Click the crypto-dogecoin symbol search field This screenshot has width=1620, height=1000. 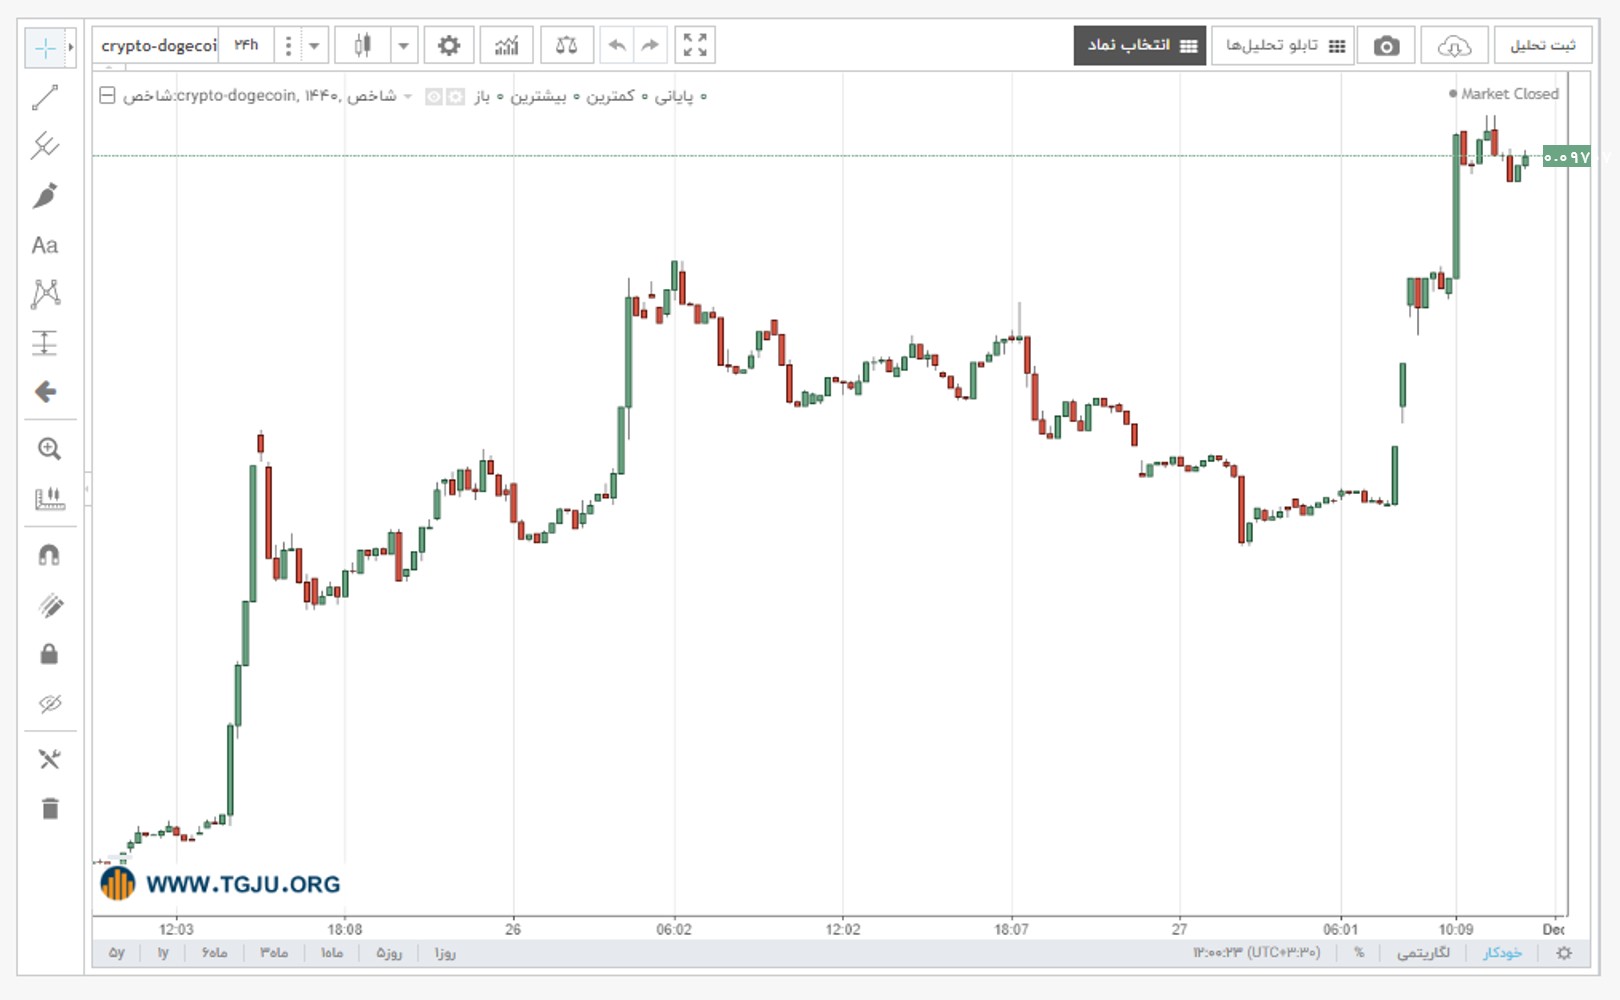157,45
